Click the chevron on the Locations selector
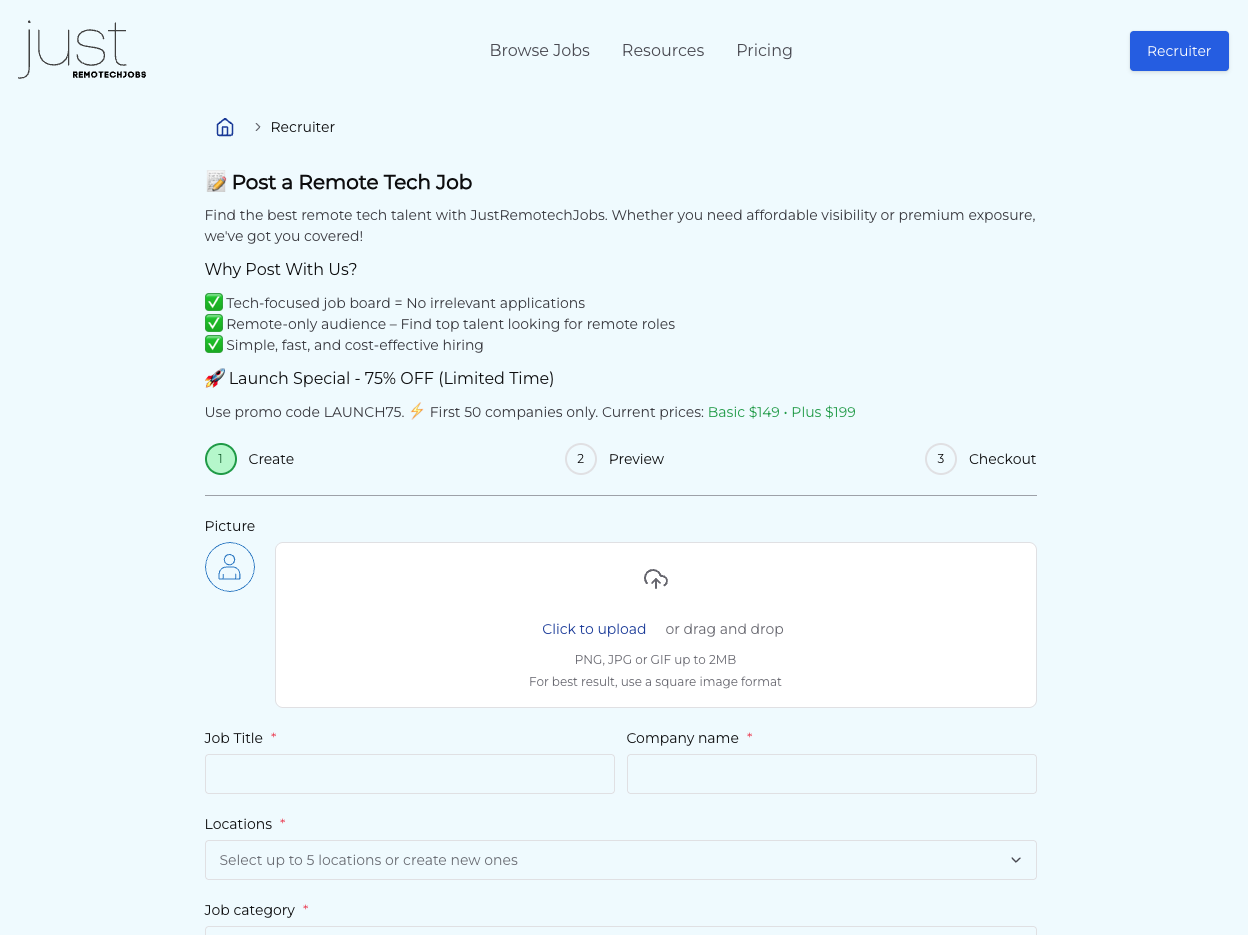 pos(1016,860)
